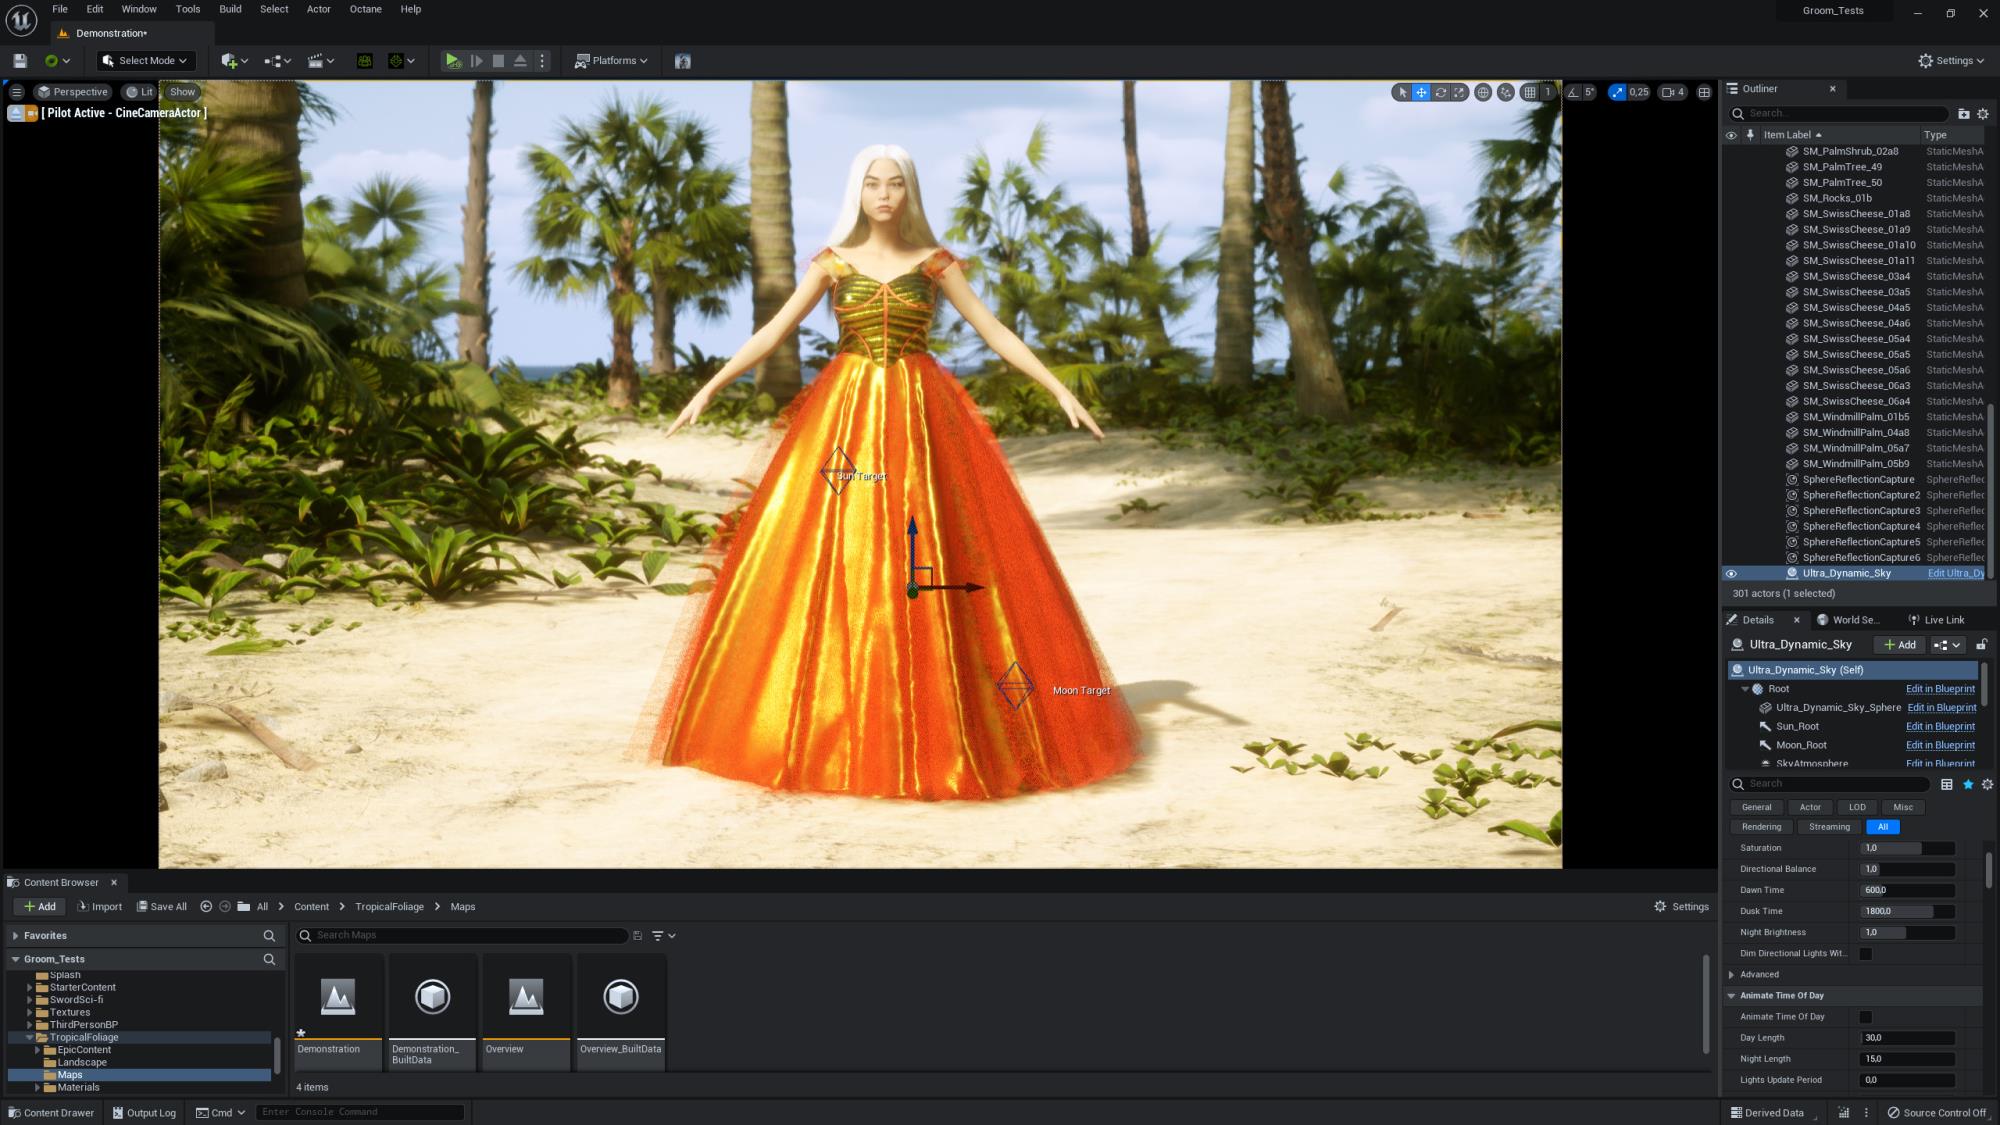Switch to the World Settings tab
The width and height of the screenshot is (2000, 1125).
tap(1849, 620)
